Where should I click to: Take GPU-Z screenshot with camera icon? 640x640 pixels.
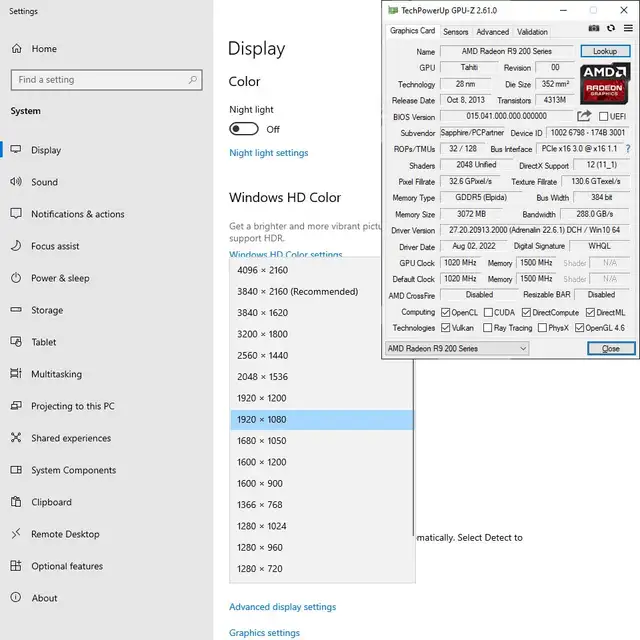594,28
